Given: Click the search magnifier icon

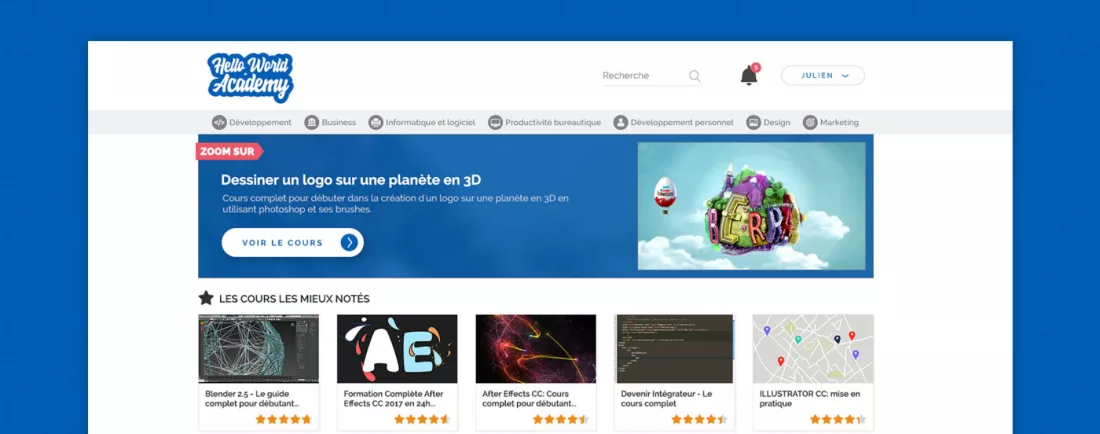Looking at the screenshot, I should [x=695, y=76].
